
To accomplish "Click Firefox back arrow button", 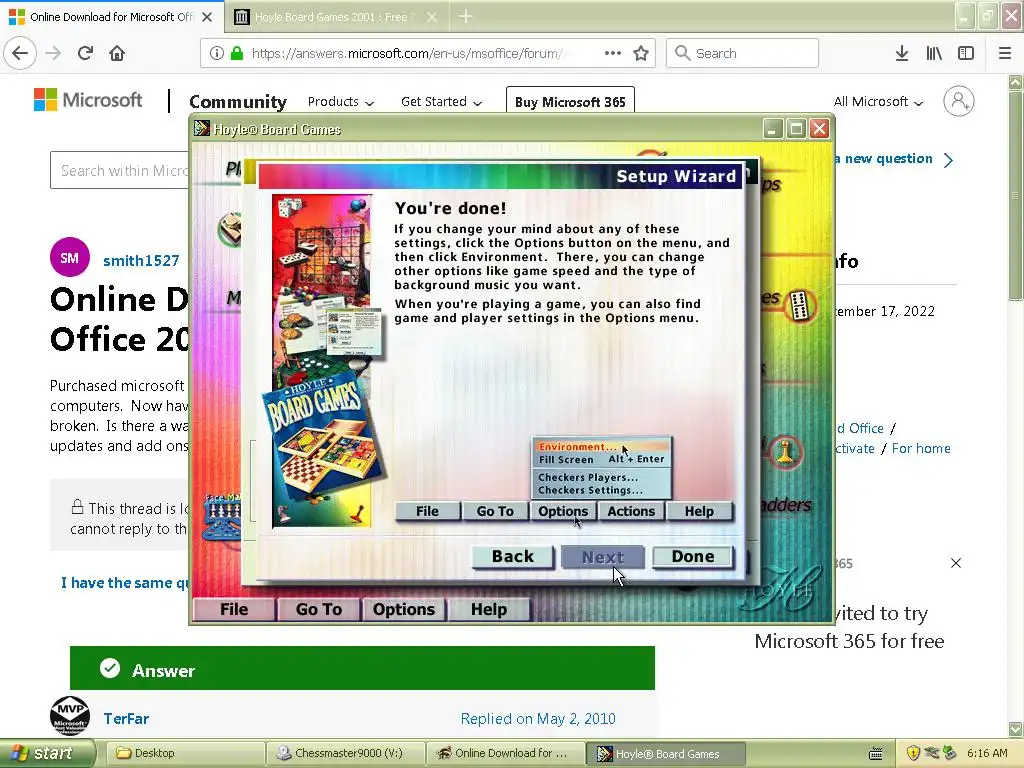I will click(x=20, y=53).
